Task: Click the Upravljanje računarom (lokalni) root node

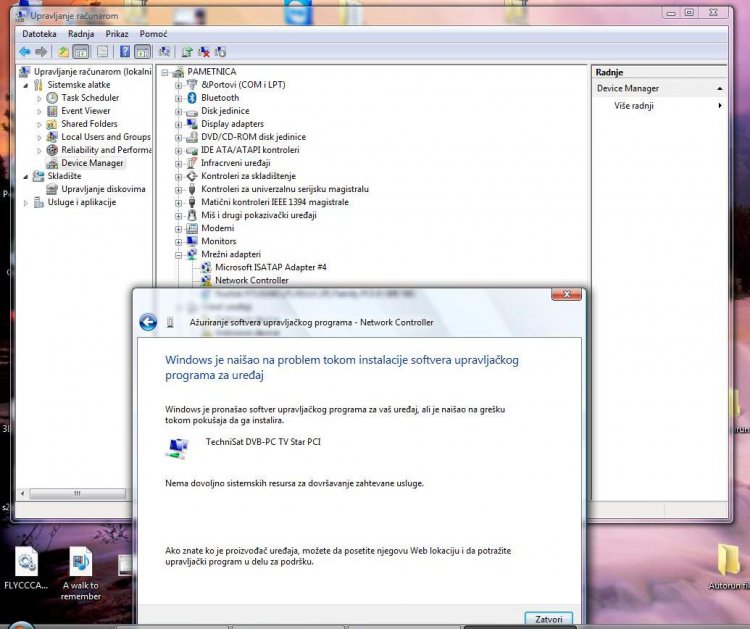Action: [92, 72]
